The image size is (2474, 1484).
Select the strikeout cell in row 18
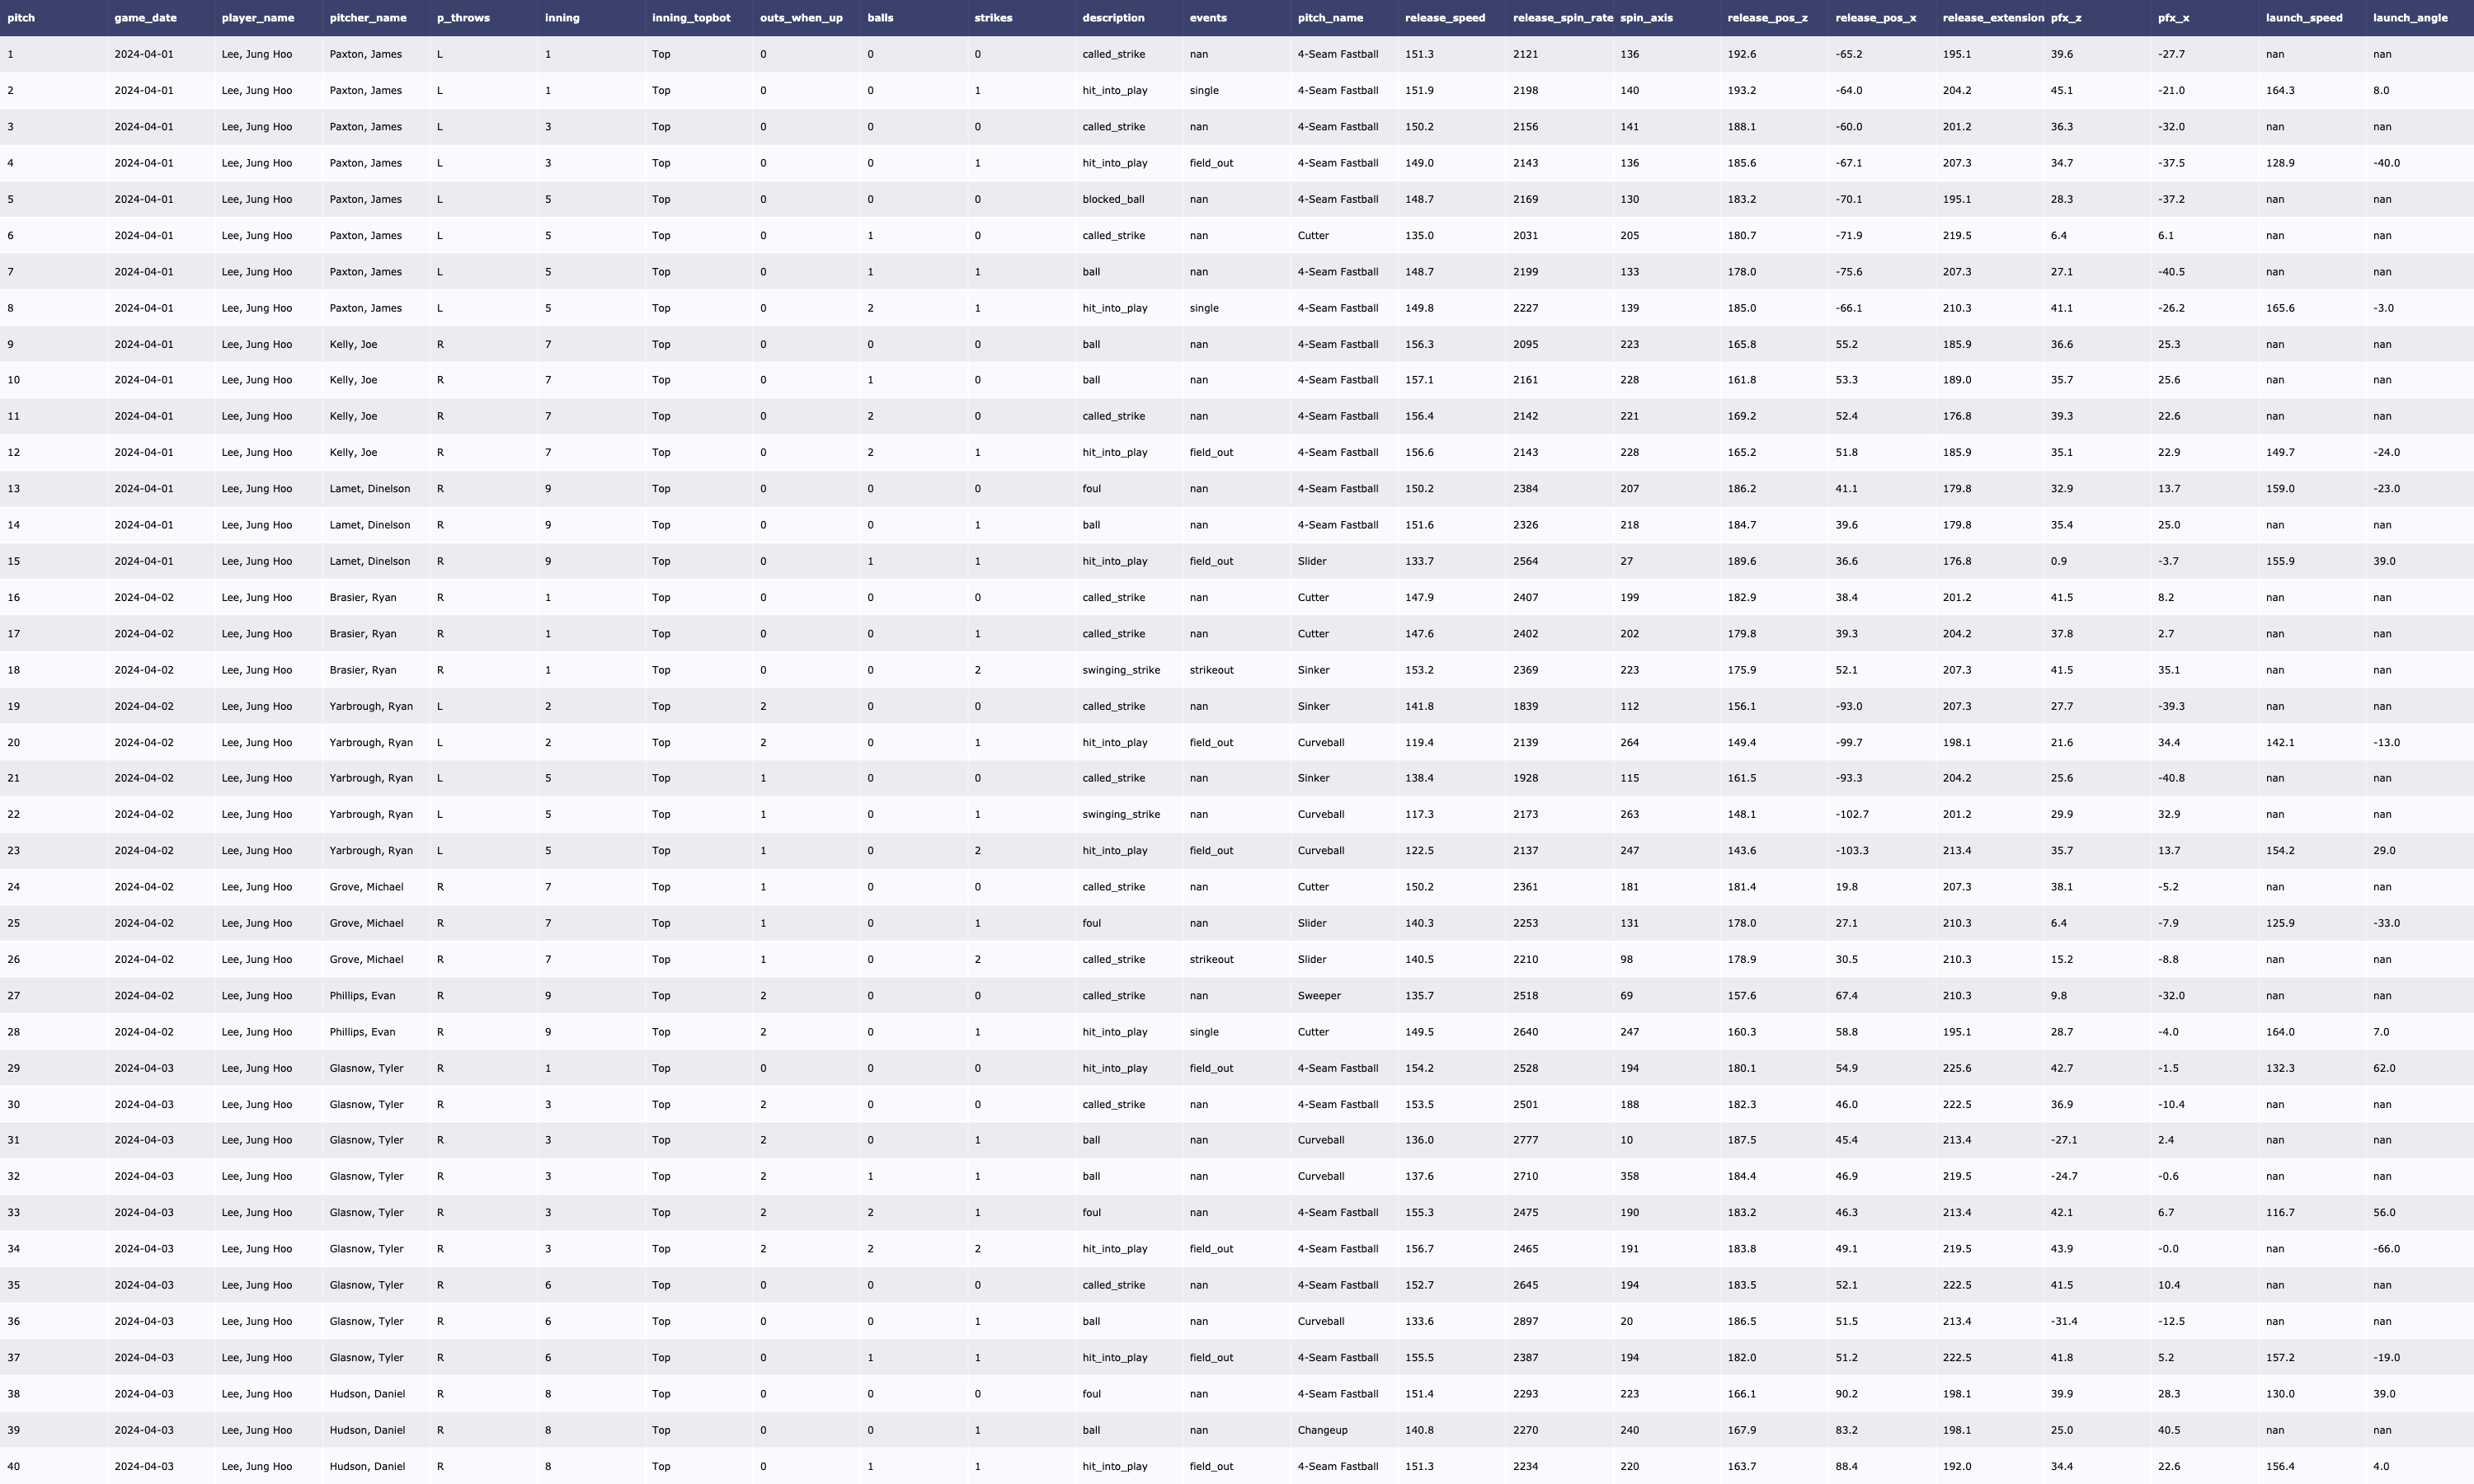[x=1211, y=670]
